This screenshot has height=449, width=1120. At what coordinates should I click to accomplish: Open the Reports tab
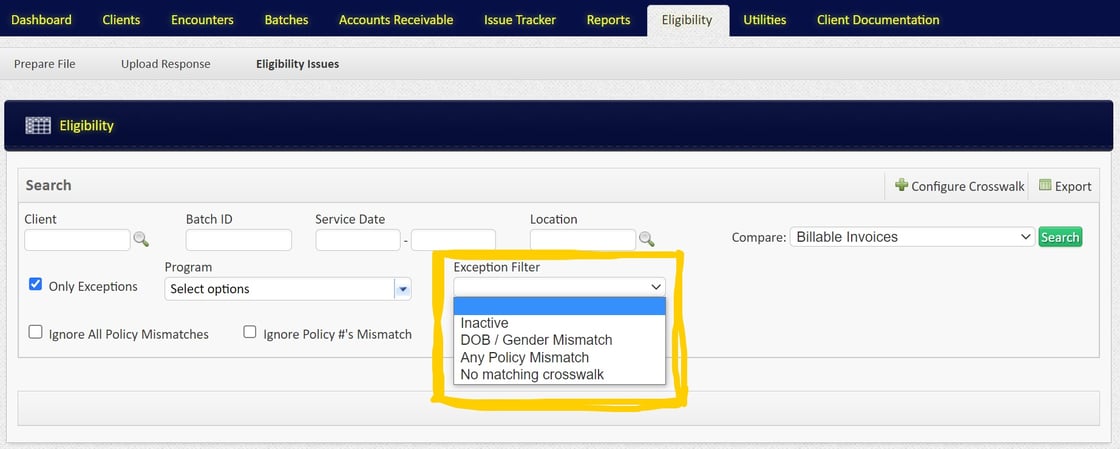point(609,20)
